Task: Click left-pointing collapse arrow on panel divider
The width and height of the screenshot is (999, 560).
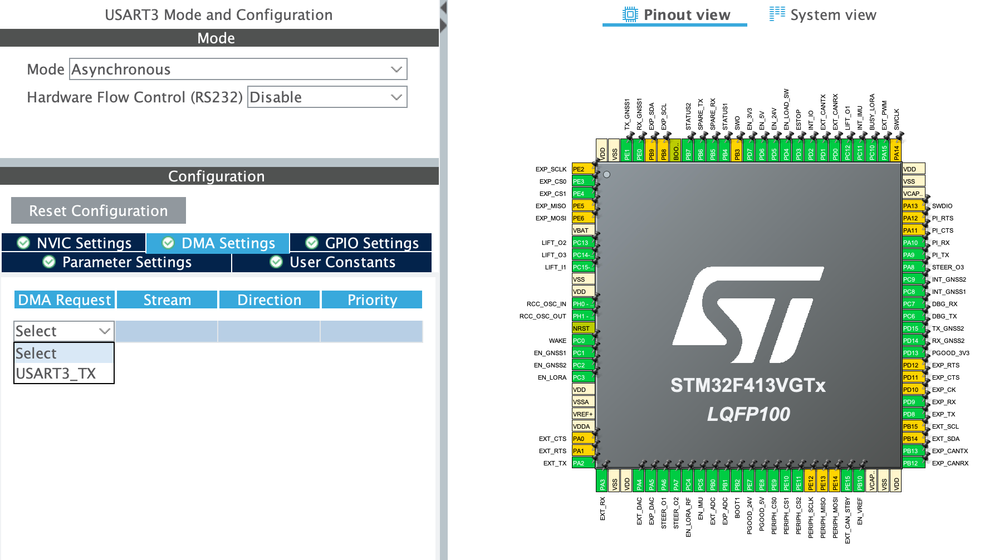Action: [x=443, y=8]
